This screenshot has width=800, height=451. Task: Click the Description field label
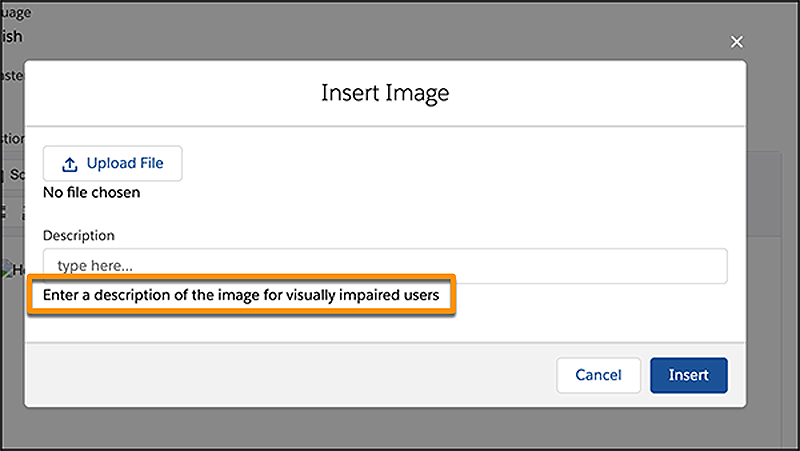[79, 235]
